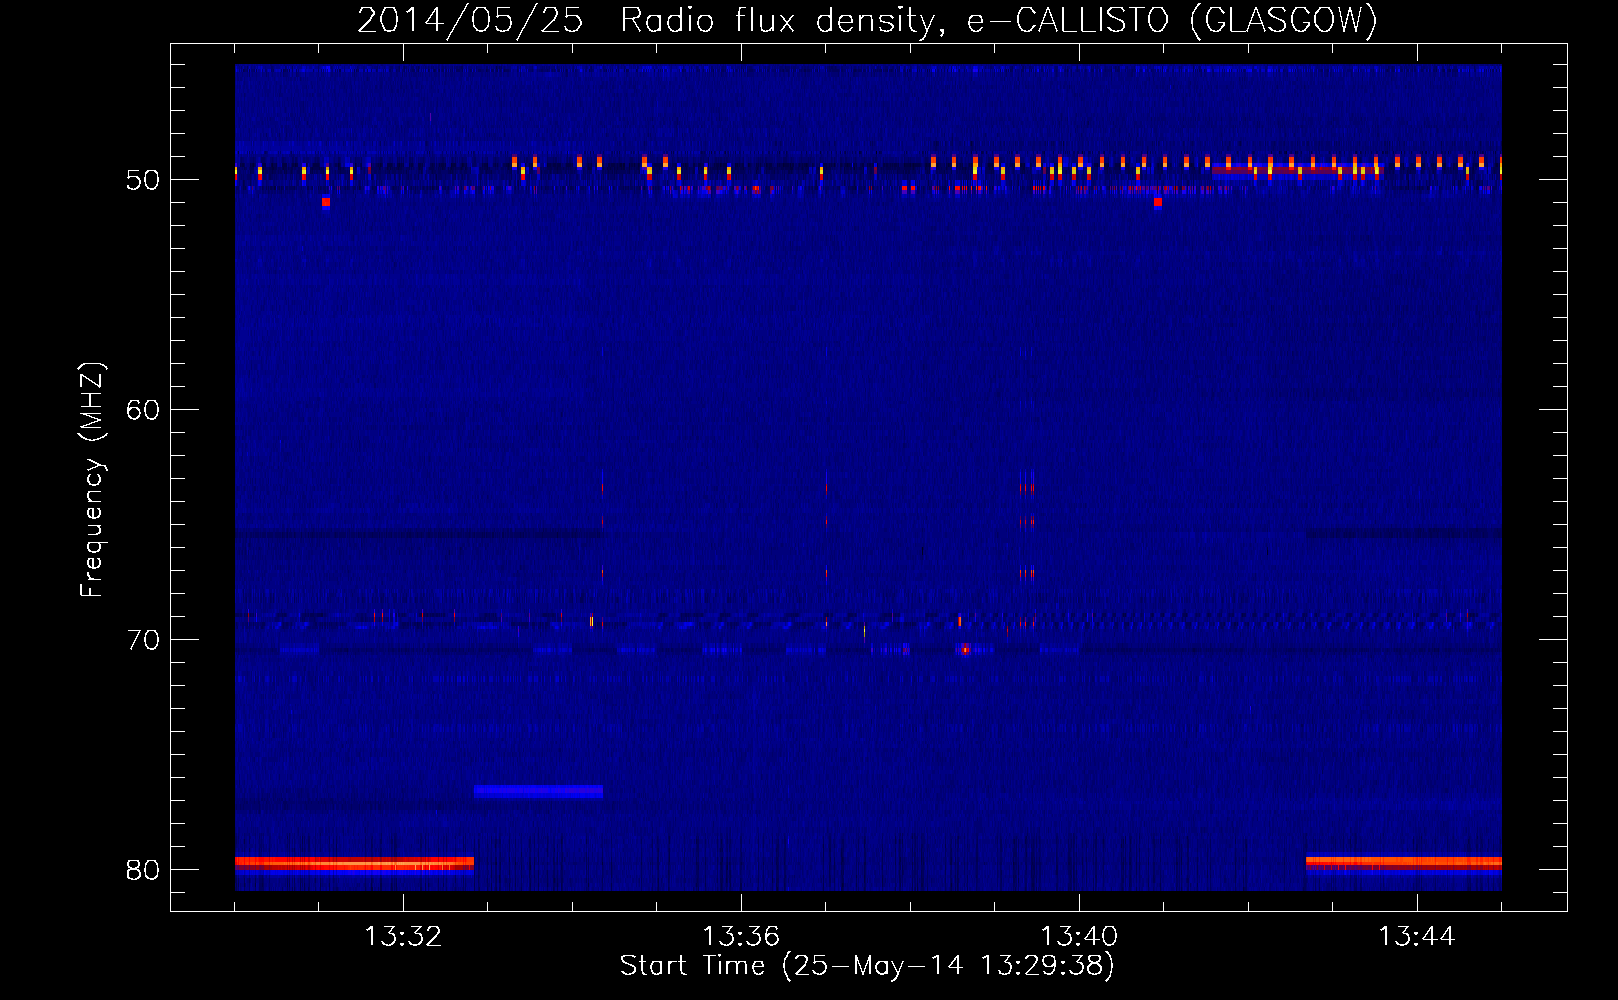Click the 13:36 time axis label
This screenshot has width=1618, height=1000.
741,937
